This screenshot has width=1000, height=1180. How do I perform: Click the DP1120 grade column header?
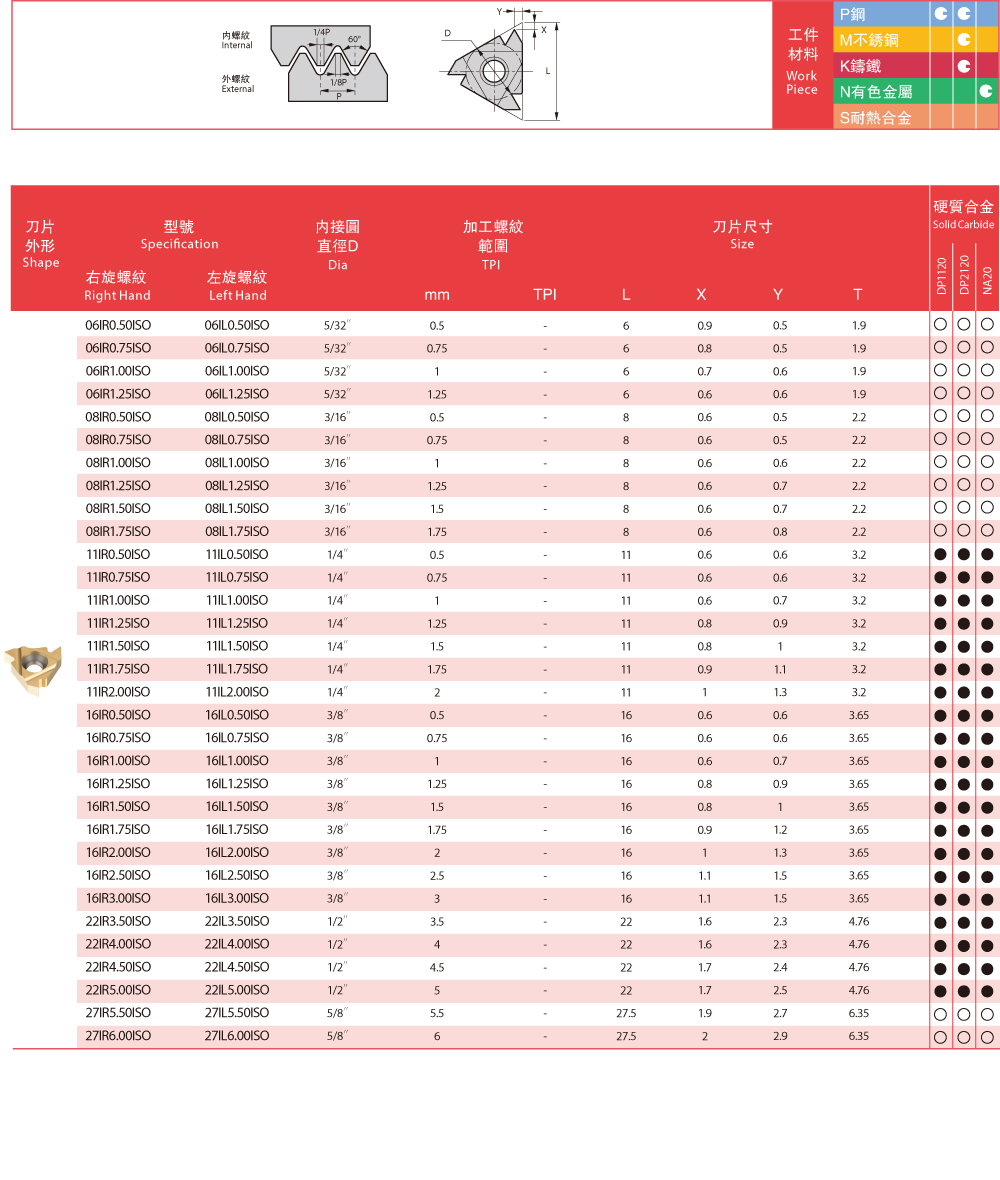point(941,275)
